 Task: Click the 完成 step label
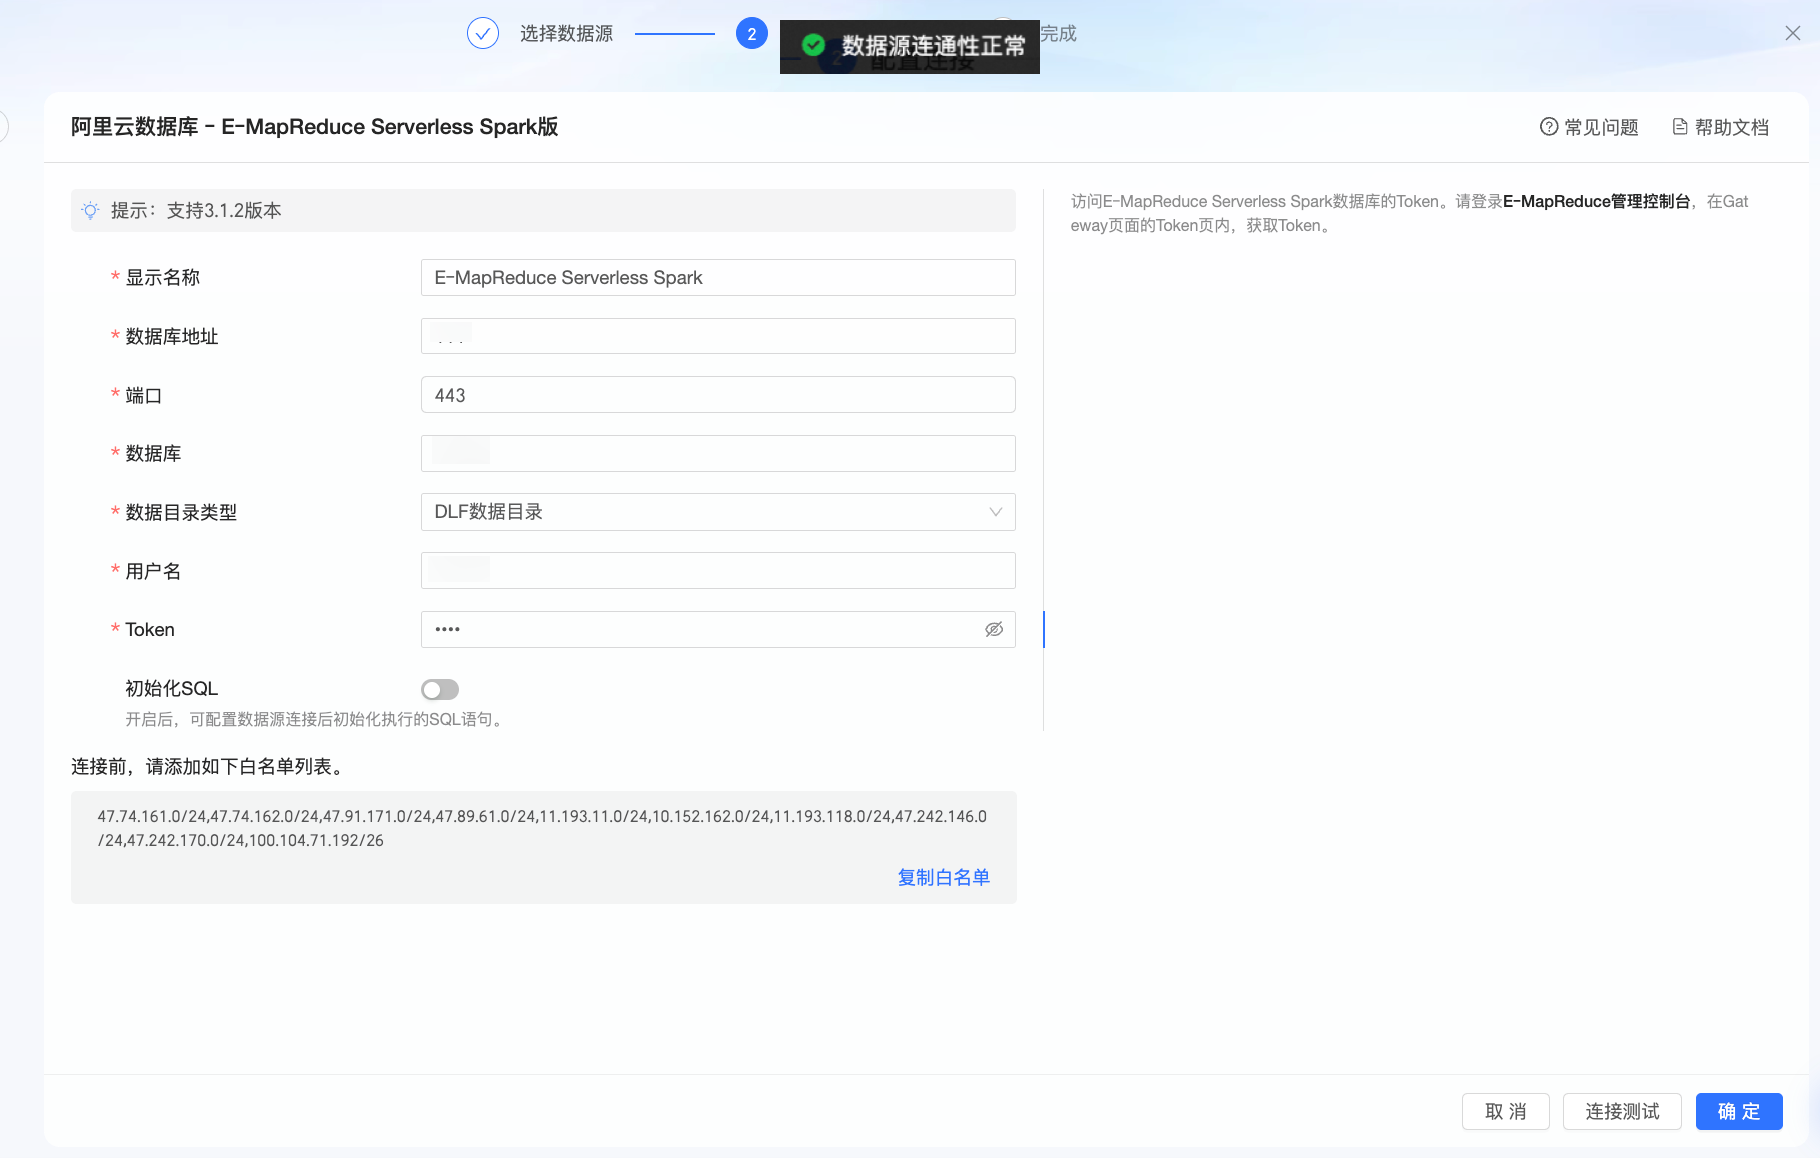(x=1058, y=34)
